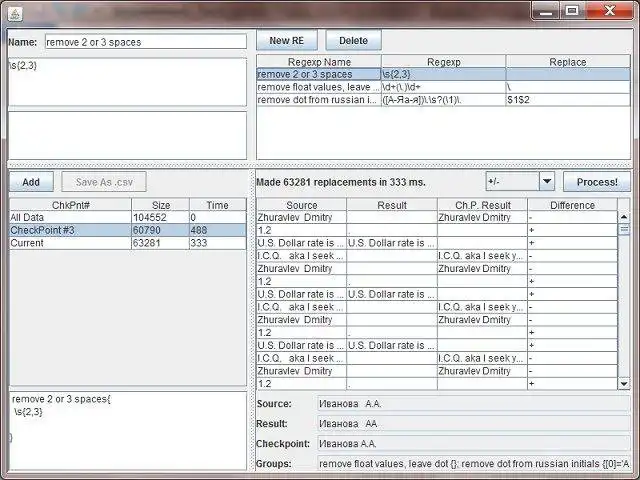Screen dimensions: 640x480
Task: Select the All Data checkpoint row
Action: coord(128,218)
